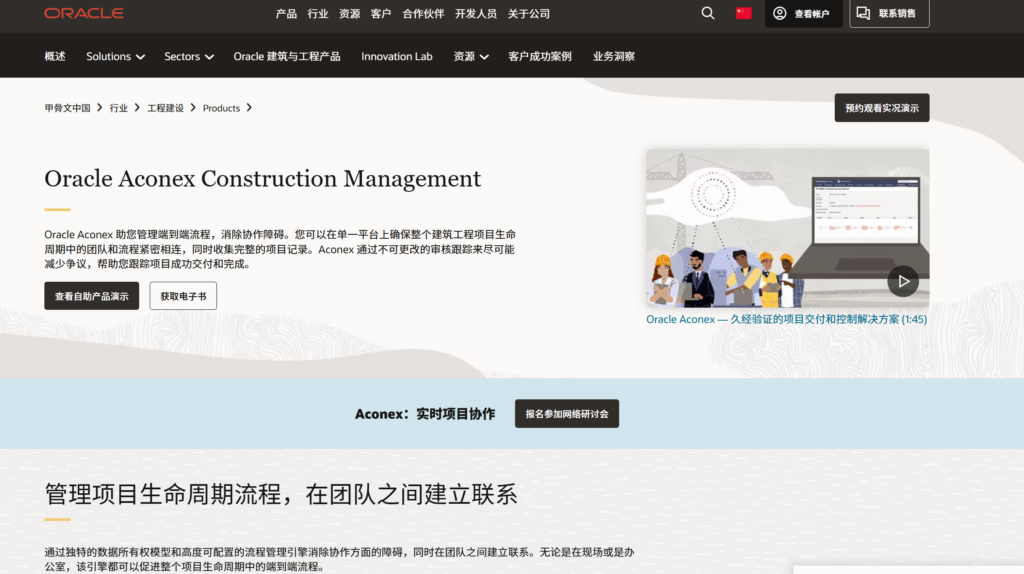Click the 获取电子书 button
This screenshot has width=1024, height=574.
point(183,296)
